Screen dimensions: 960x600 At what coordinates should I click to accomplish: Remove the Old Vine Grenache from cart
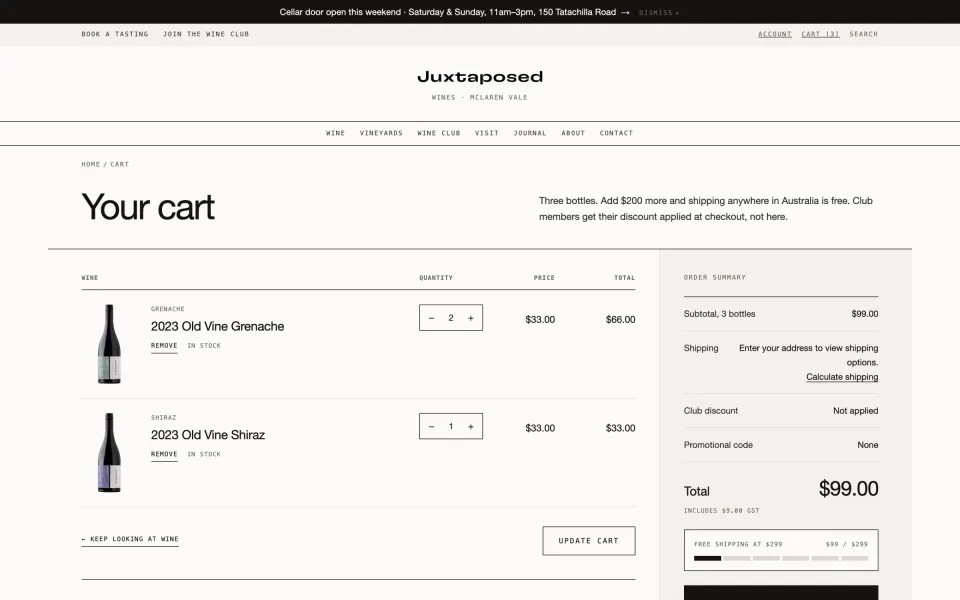pos(164,346)
